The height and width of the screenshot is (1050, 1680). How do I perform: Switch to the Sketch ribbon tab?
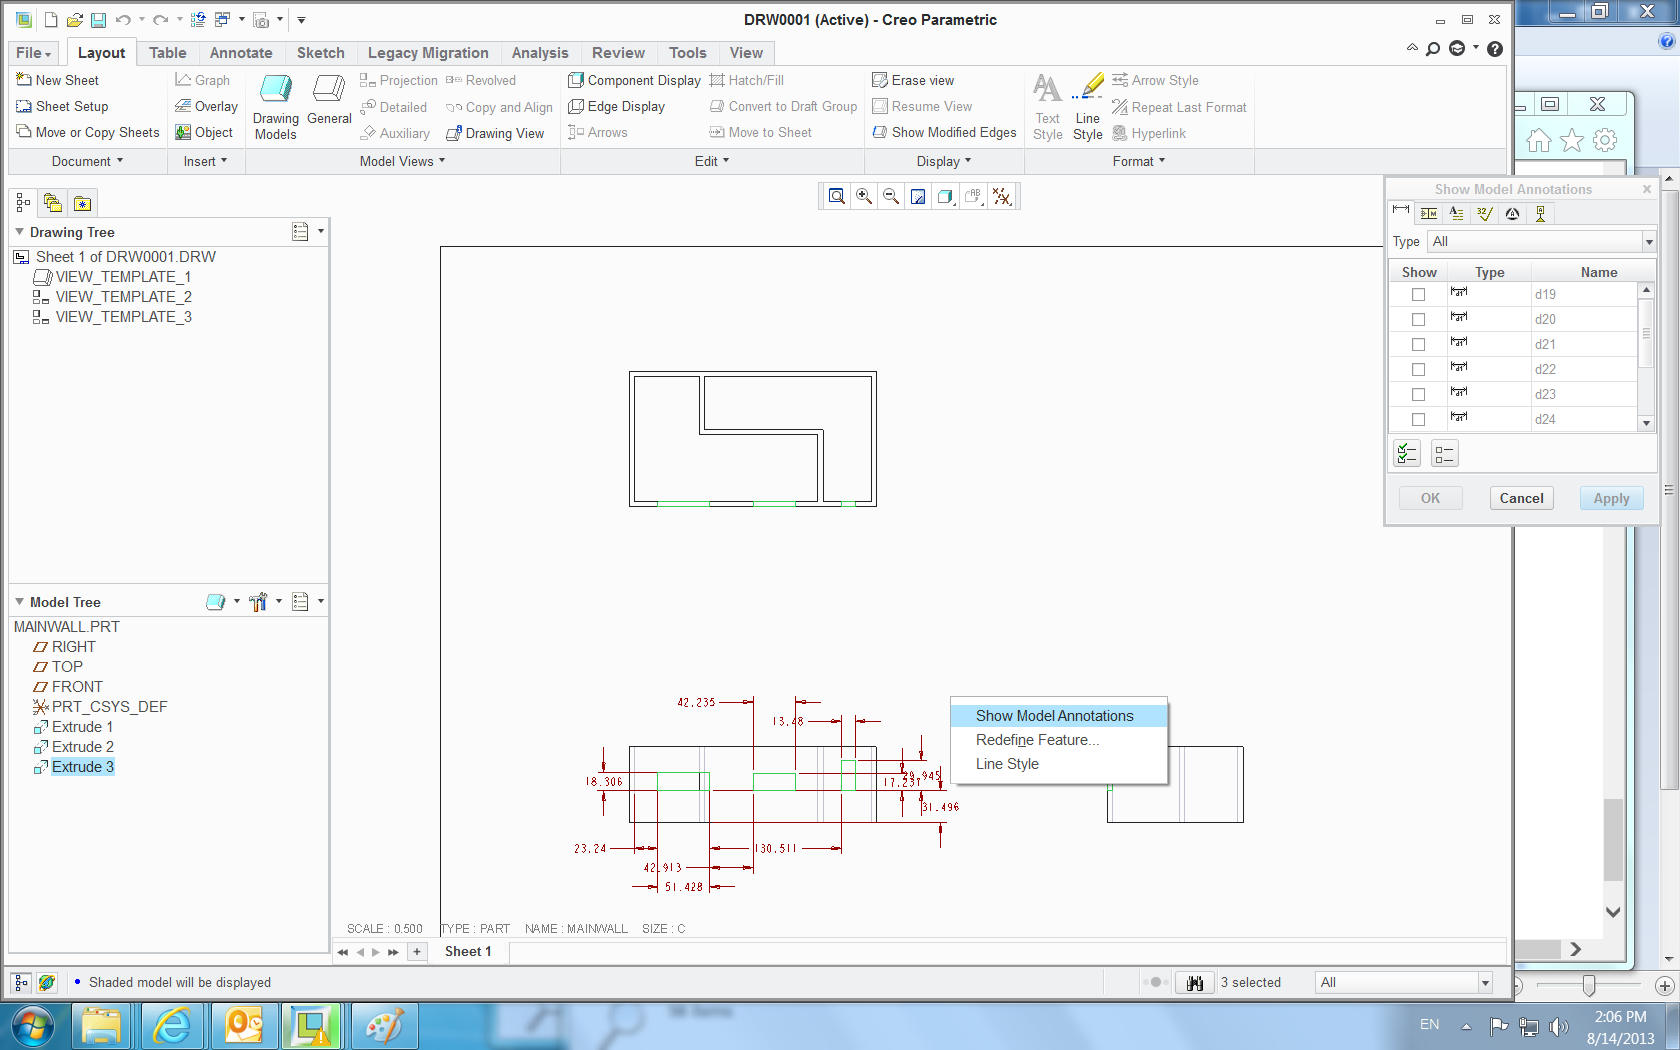[x=321, y=53]
